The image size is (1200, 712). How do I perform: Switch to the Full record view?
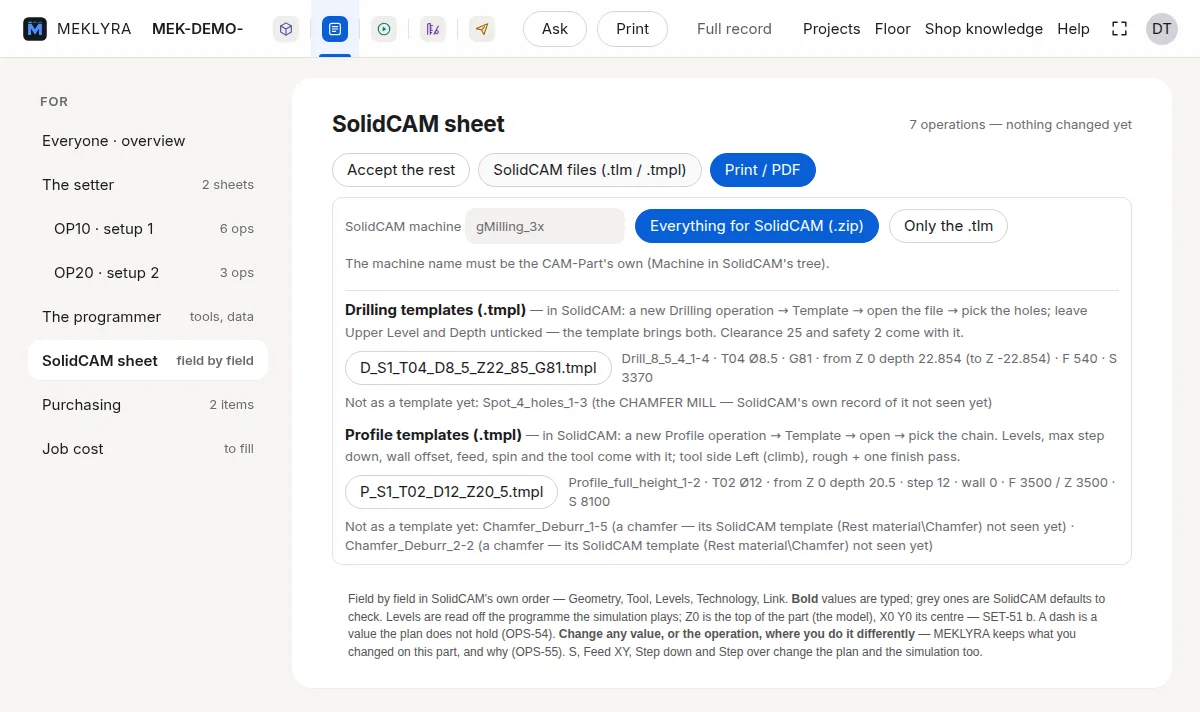(x=734, y=29)
